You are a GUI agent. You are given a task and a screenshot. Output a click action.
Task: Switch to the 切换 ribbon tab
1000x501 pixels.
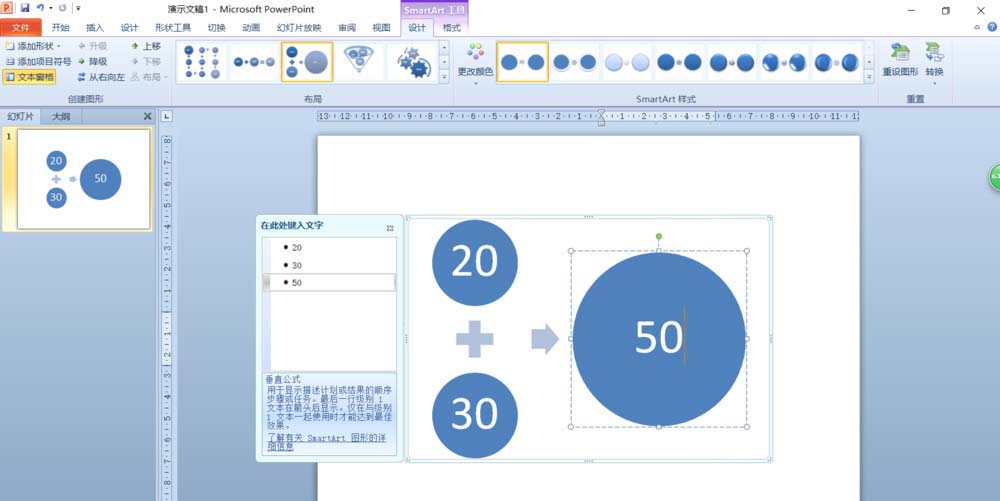tap(216, 27)
